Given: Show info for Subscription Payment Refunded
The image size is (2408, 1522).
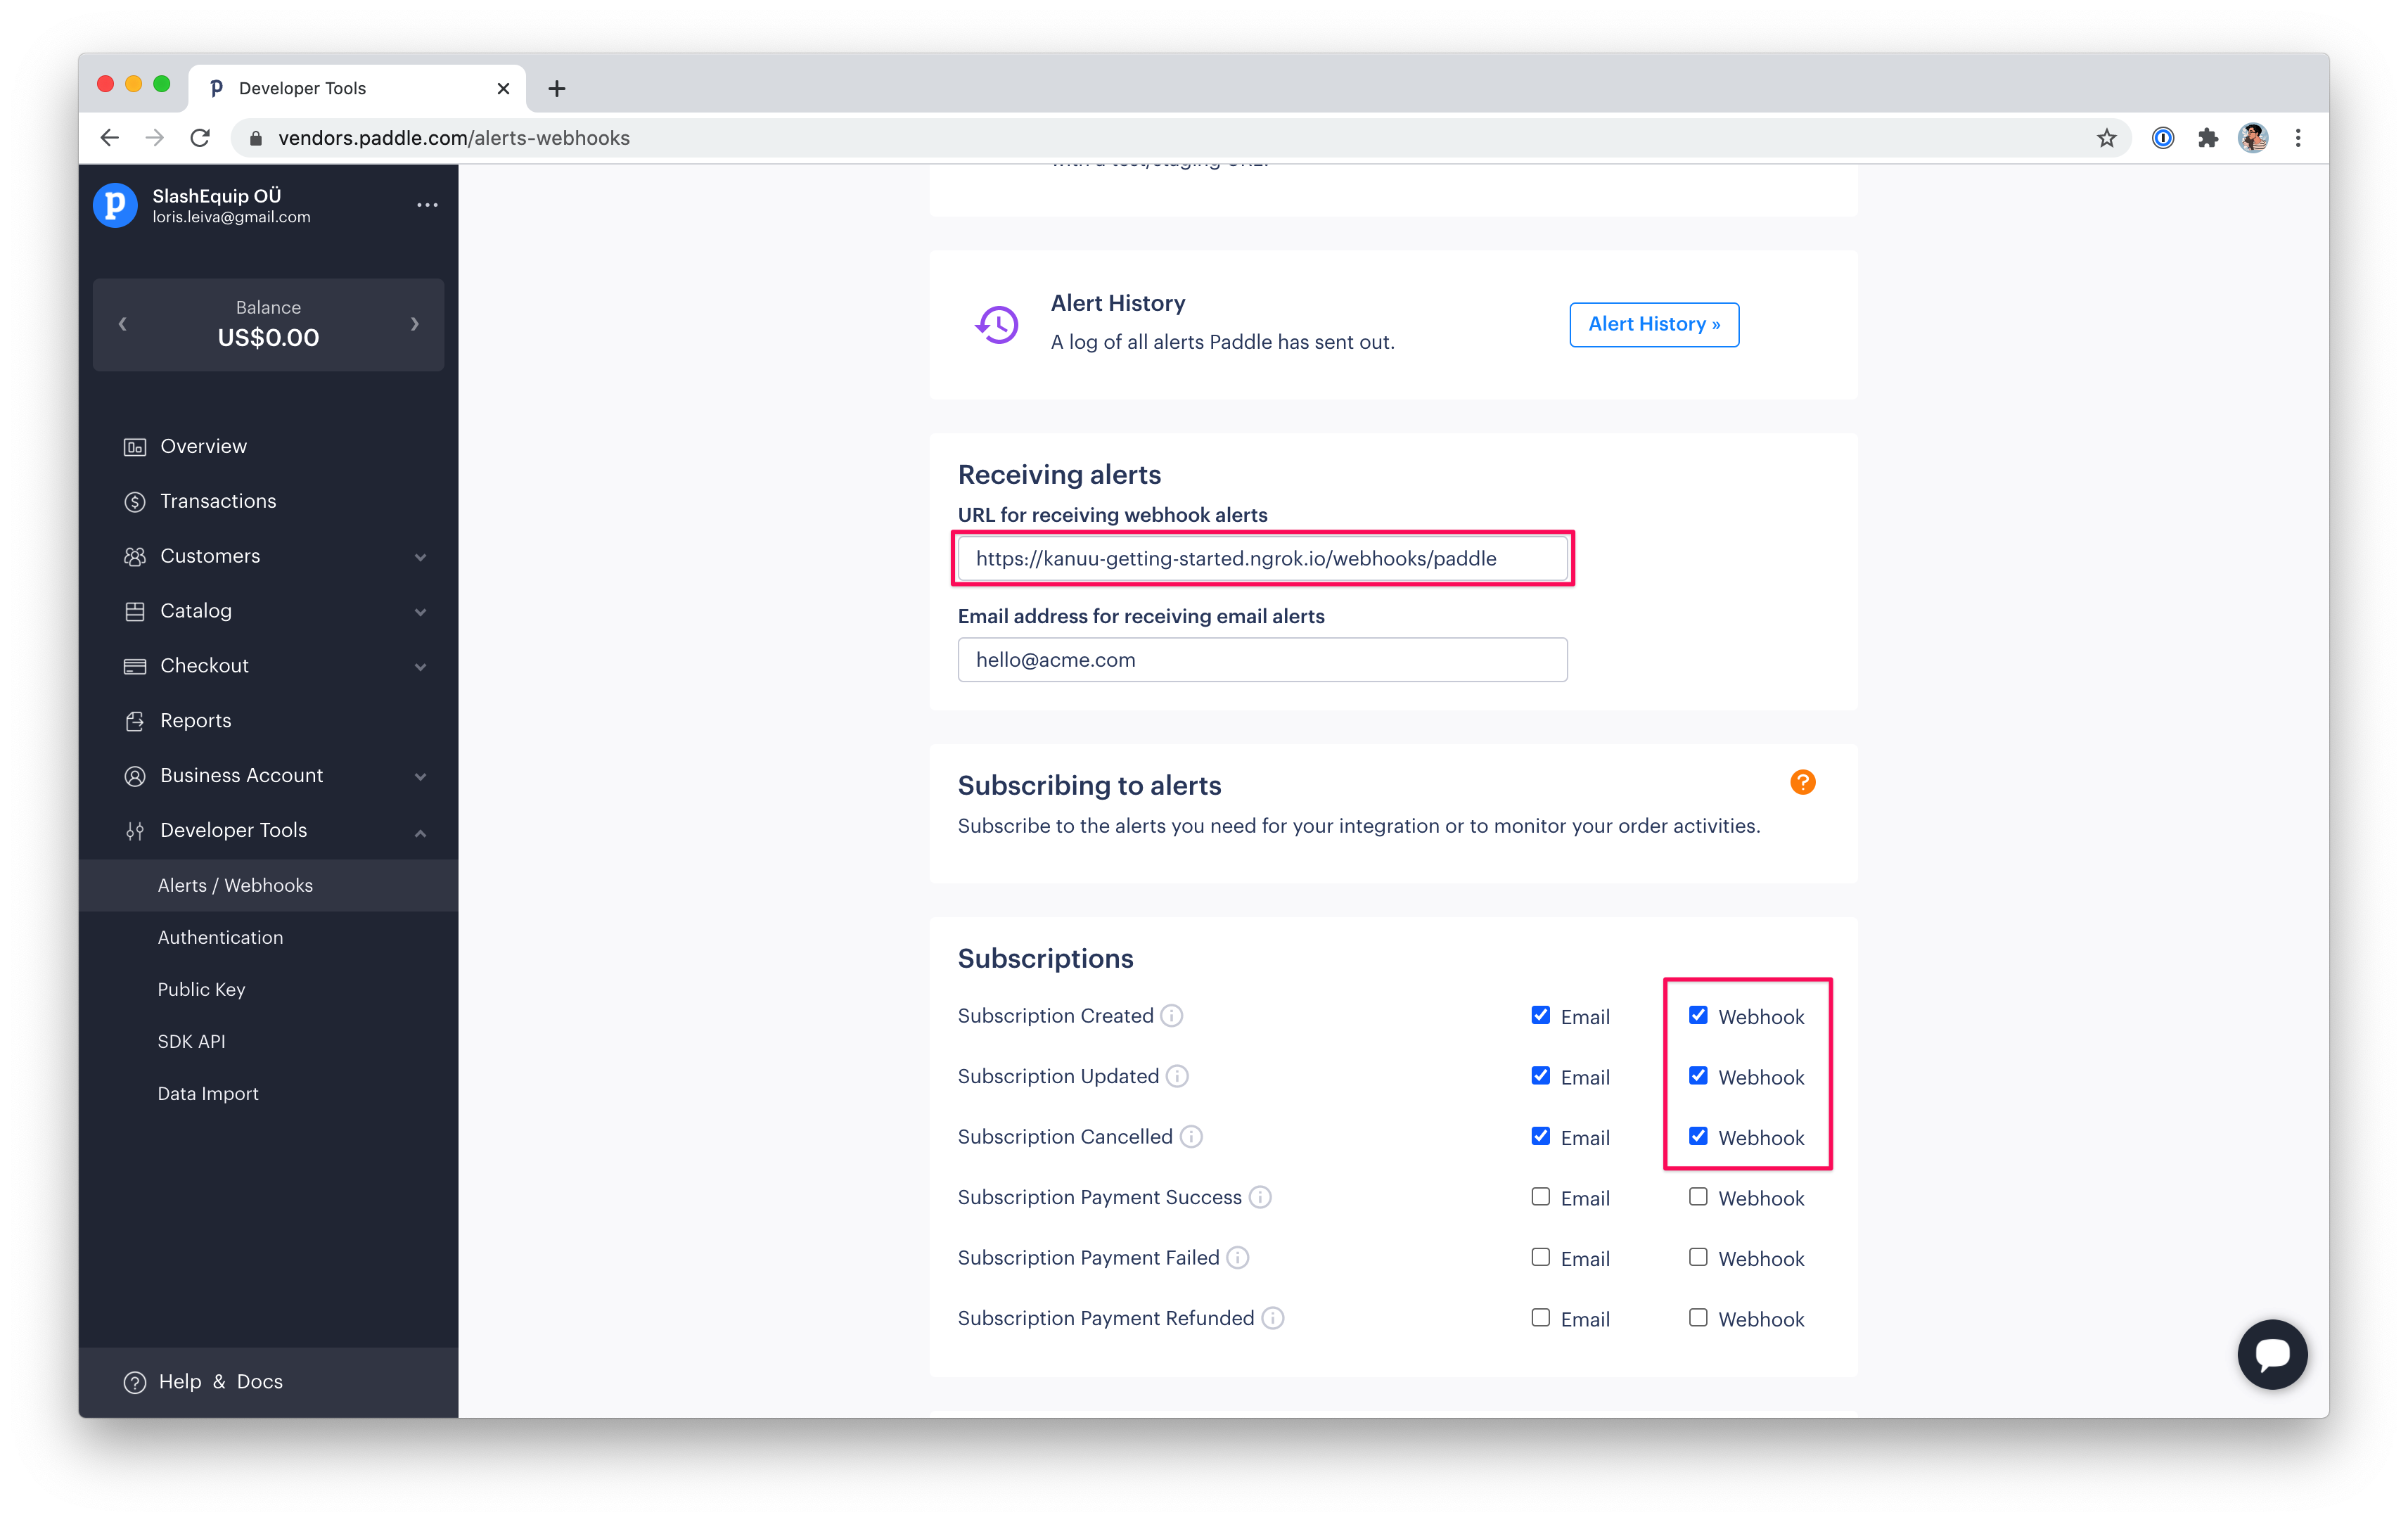Looking at the screenshot, I should [x=1272, y=1318].
